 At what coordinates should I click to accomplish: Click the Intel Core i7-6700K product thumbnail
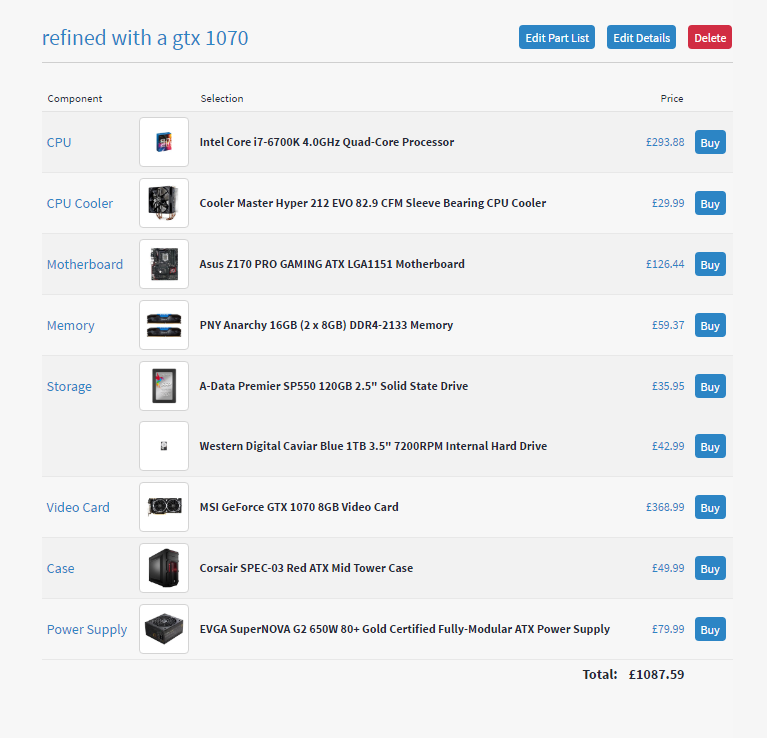coord(164,142)
